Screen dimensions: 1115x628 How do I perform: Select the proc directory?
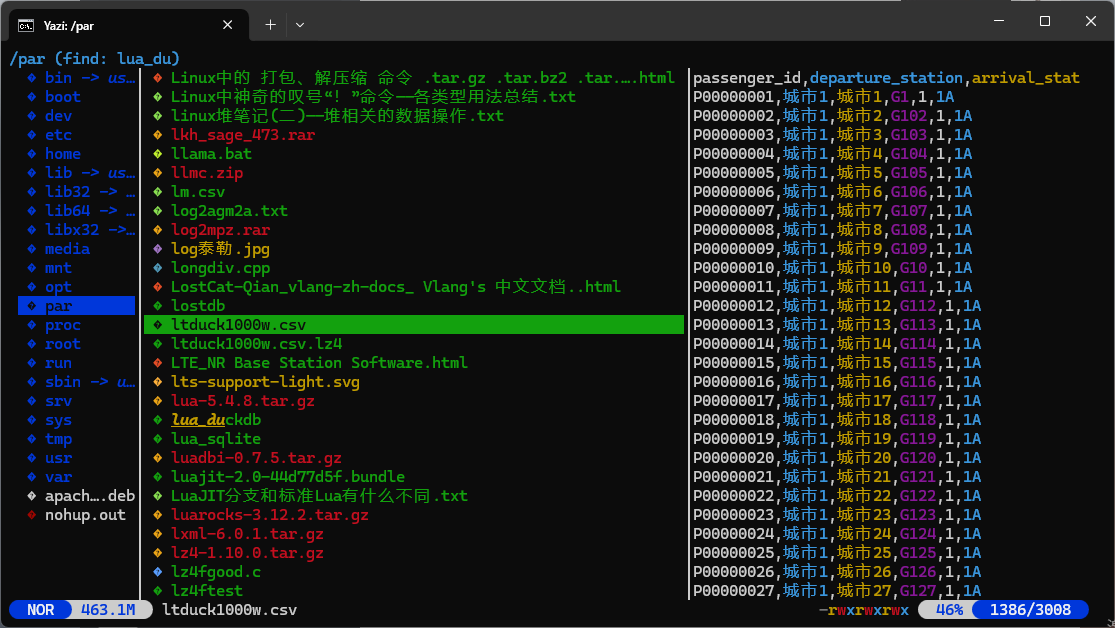tap(76, 325)
